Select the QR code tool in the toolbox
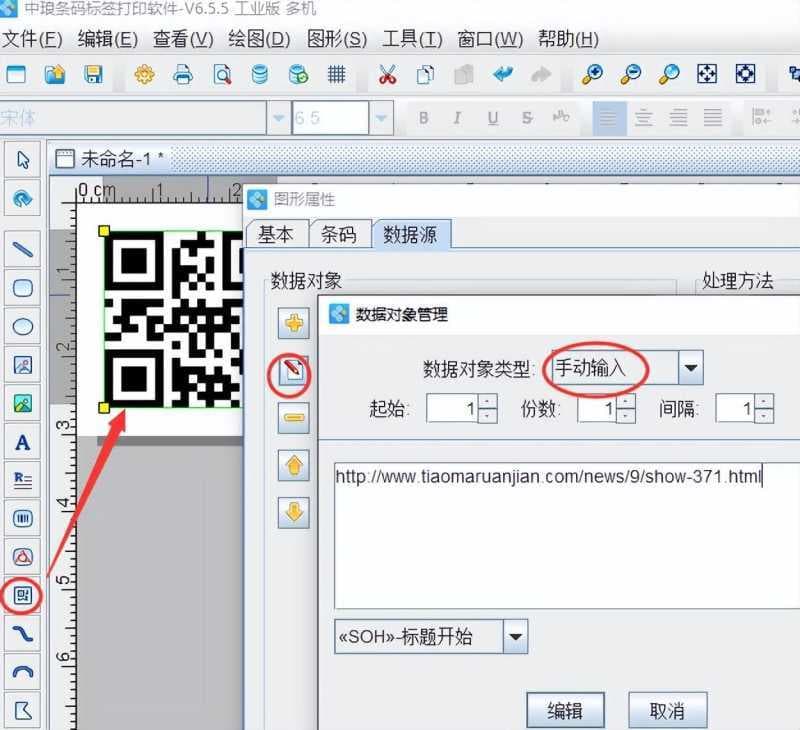The image size is (800, 730). [24, 596]
